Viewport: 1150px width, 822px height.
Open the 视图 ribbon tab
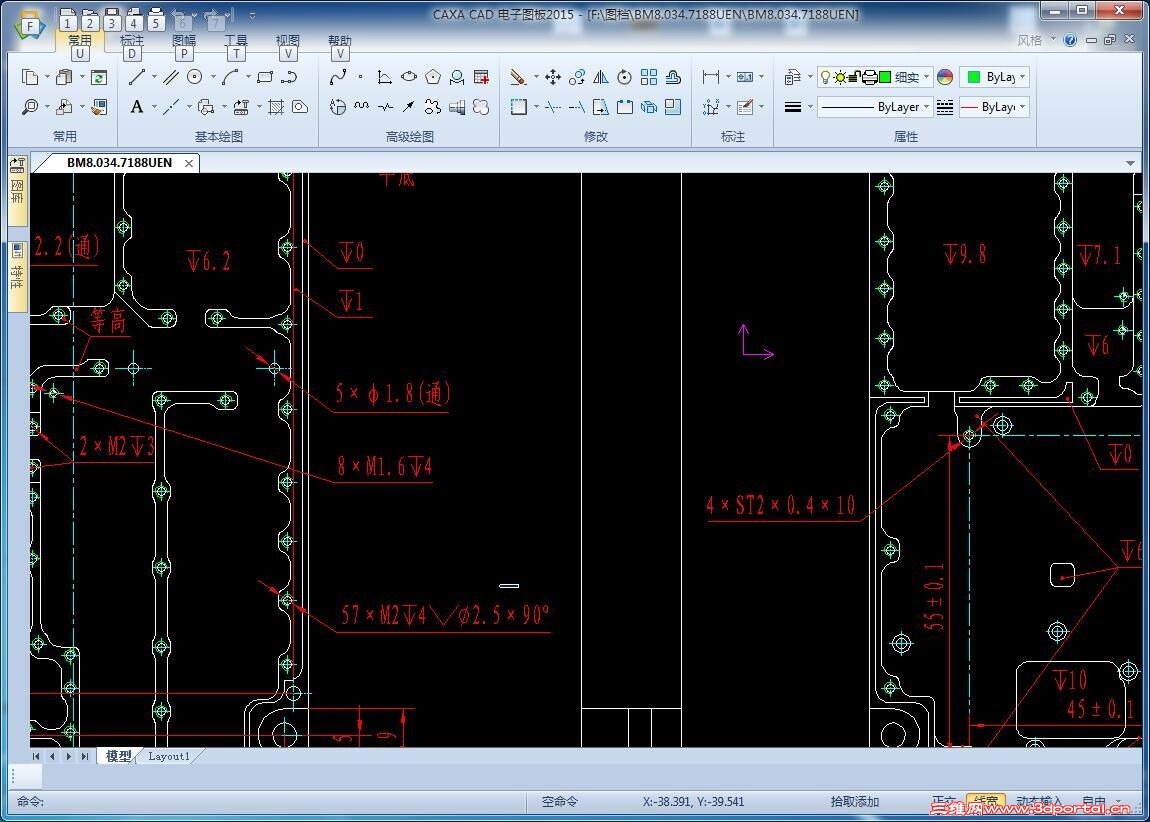pyautogui.click(x=288, y=40)
